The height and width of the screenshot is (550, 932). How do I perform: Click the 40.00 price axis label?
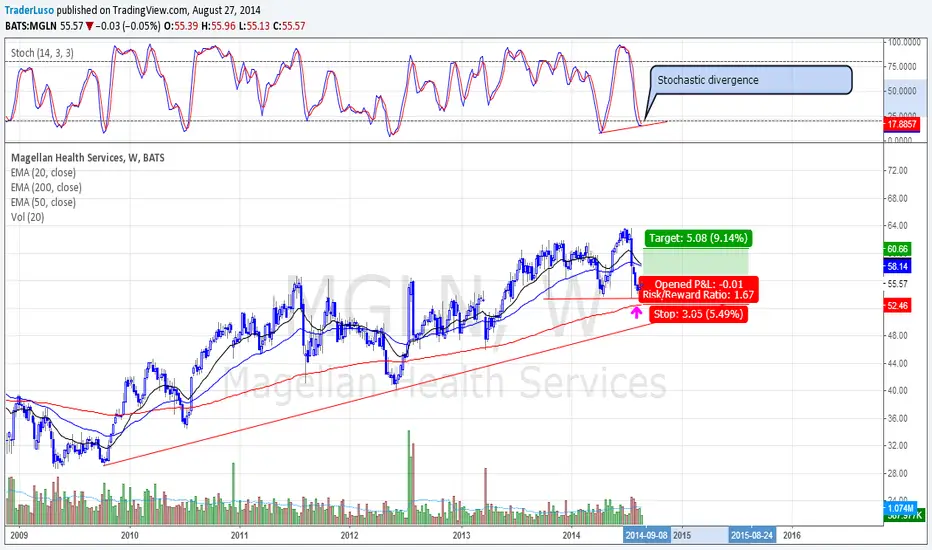click(898, 391)
